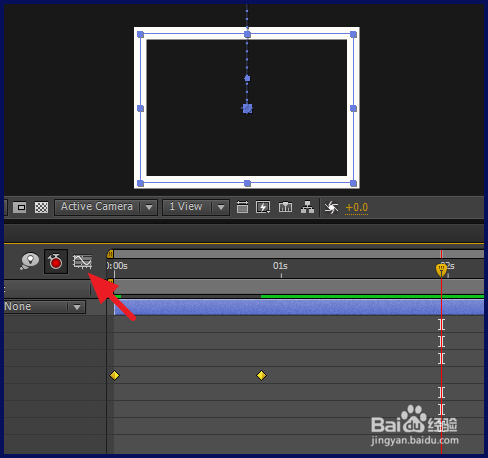Click the gray work area bar
The width and height of the screenshot is (488, 458).
click(299, 287)
